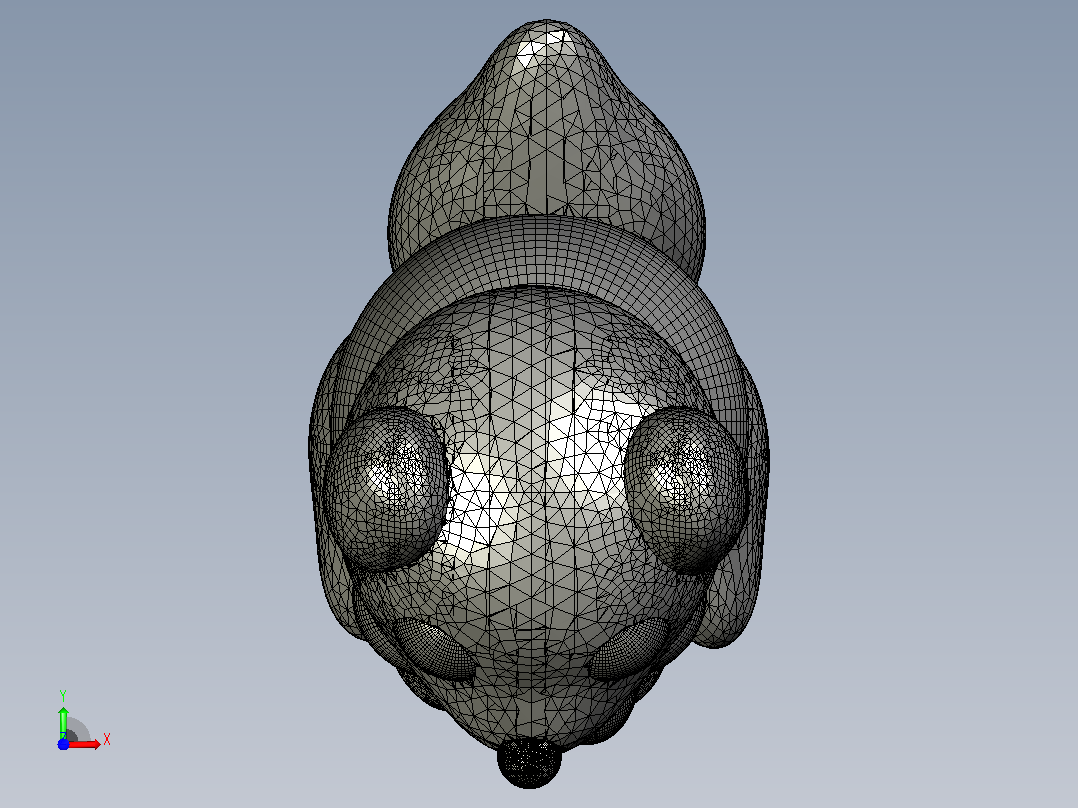The width and height of the screenshot is (1078, 808).
Task: Click the blue Z axis origin dot
Action: [63, 744]
